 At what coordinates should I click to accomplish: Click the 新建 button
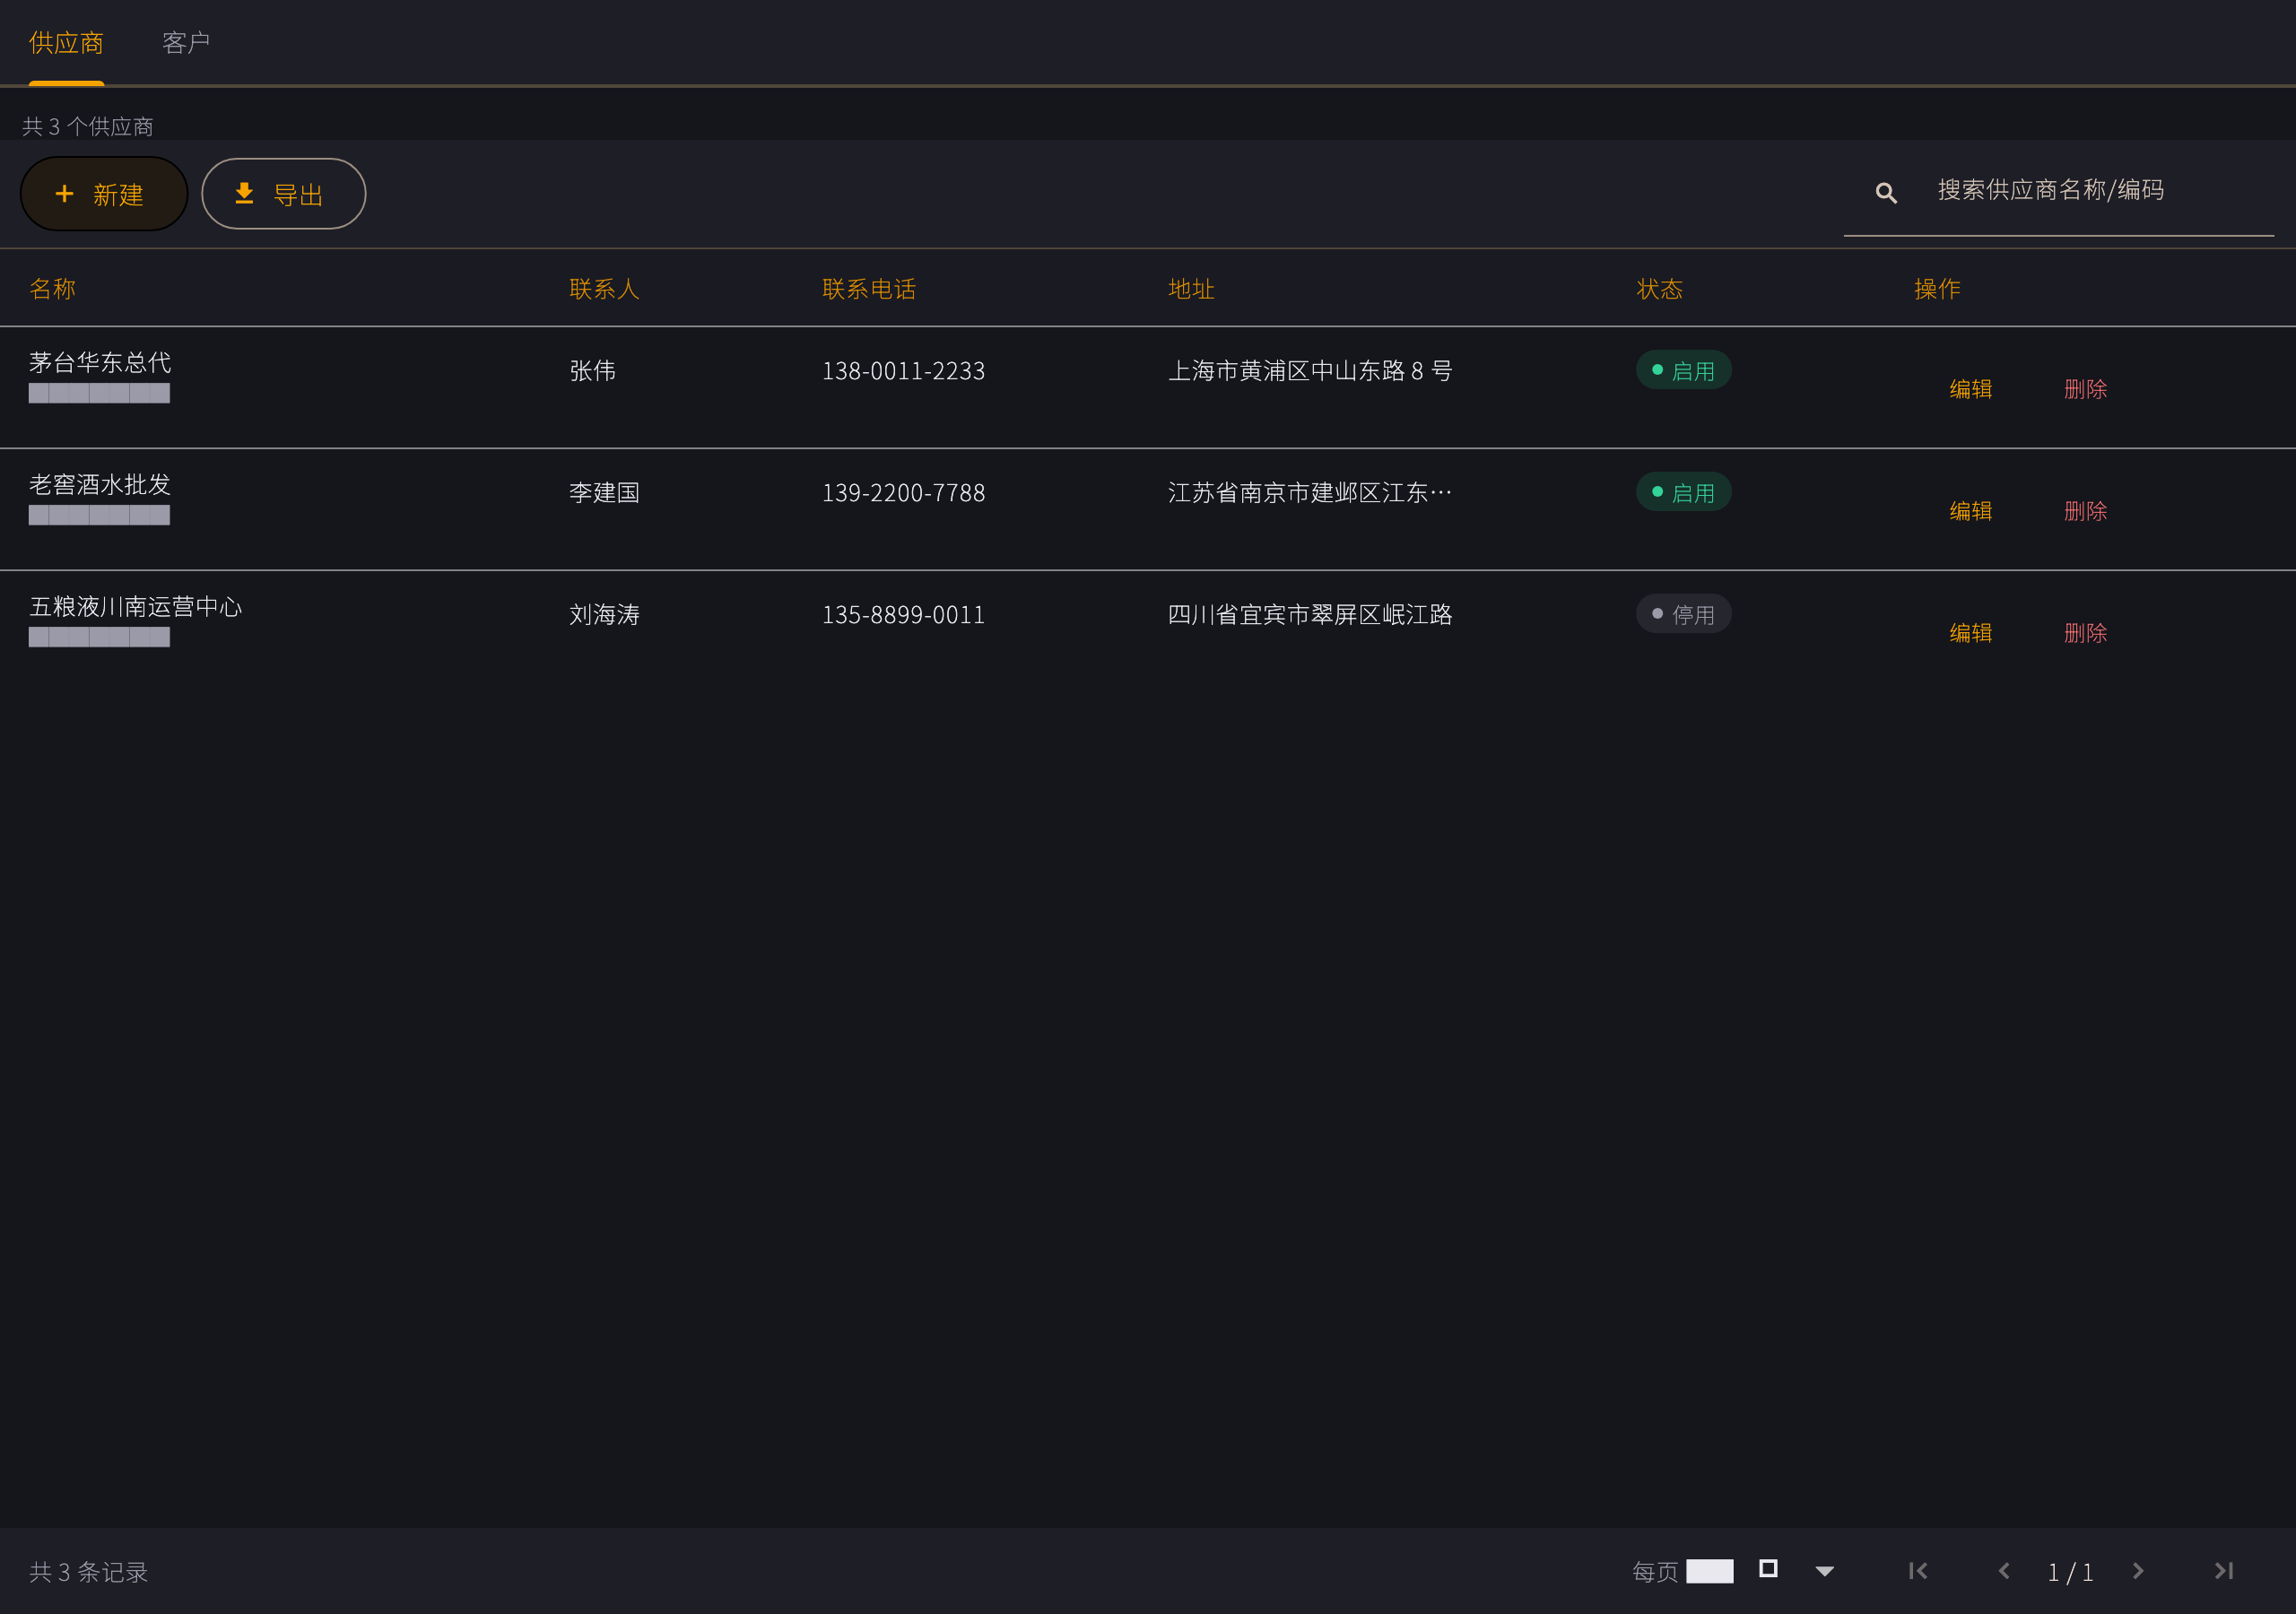tap(104, 194)
